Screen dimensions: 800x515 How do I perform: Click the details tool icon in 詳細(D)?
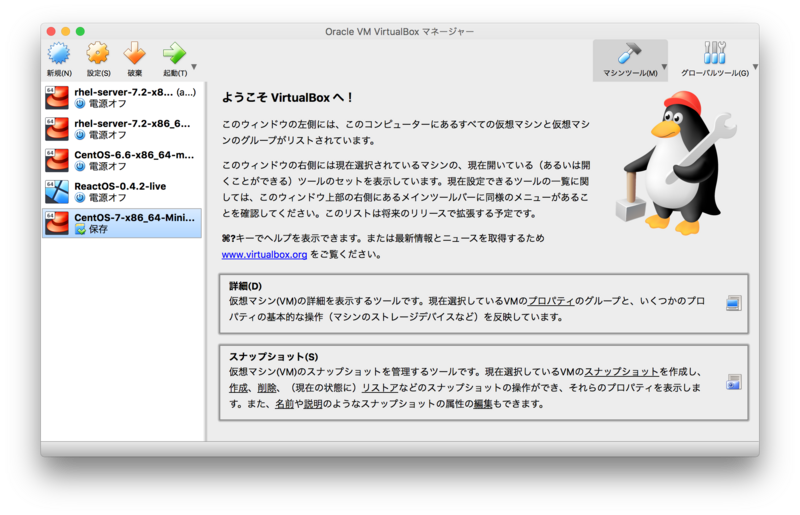pyautogui.click(x=734, y=303)
